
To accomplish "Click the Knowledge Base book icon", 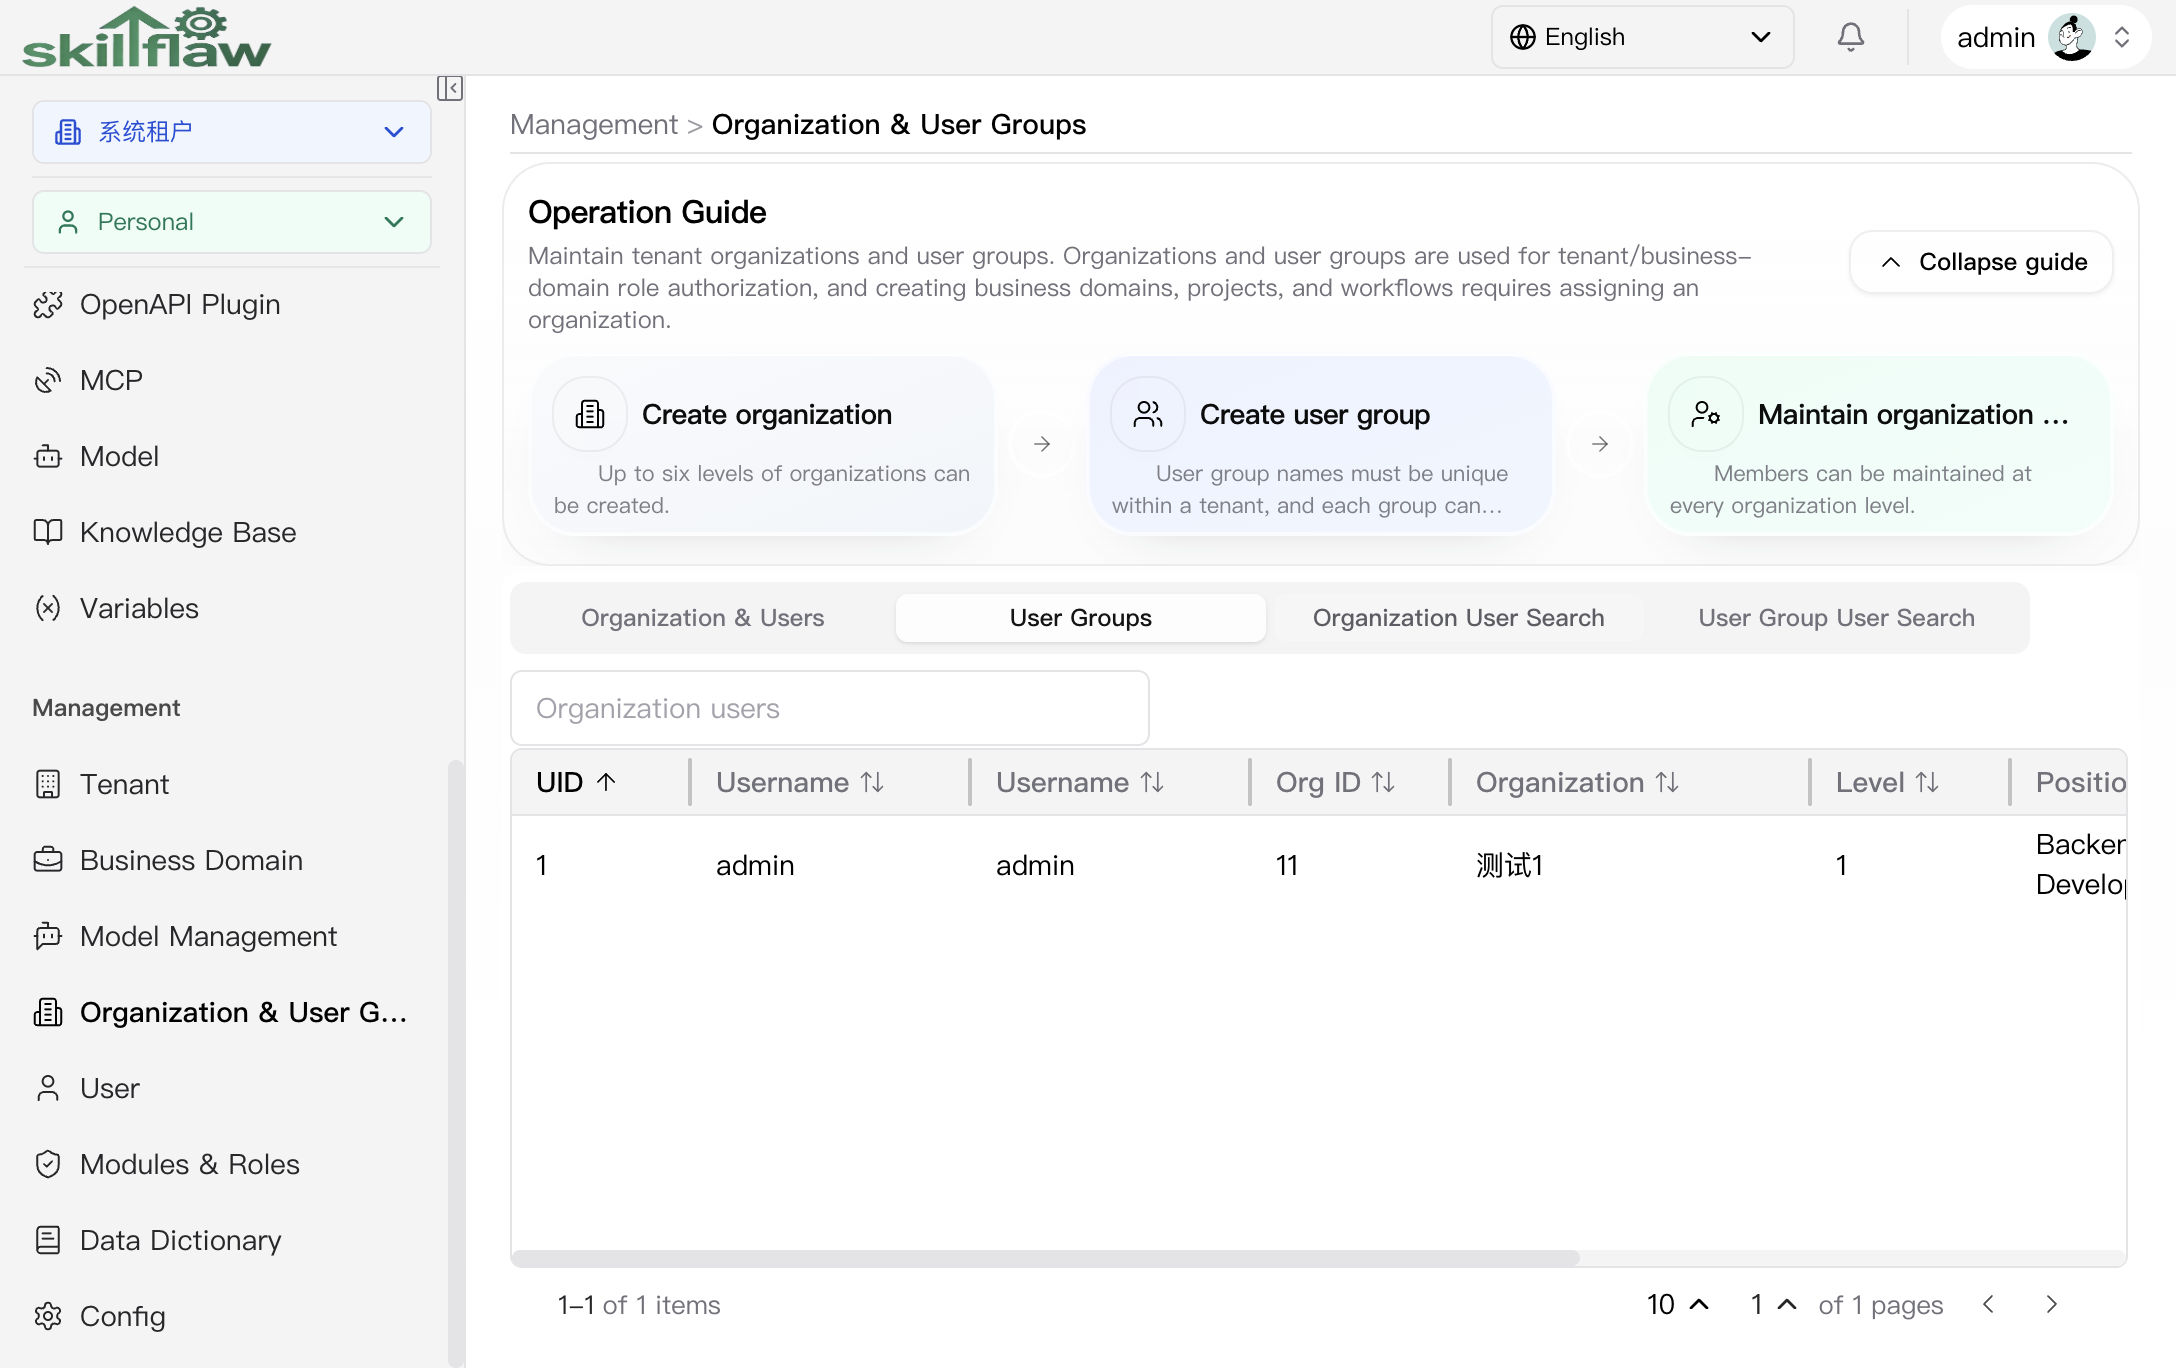I will (48, 533).
